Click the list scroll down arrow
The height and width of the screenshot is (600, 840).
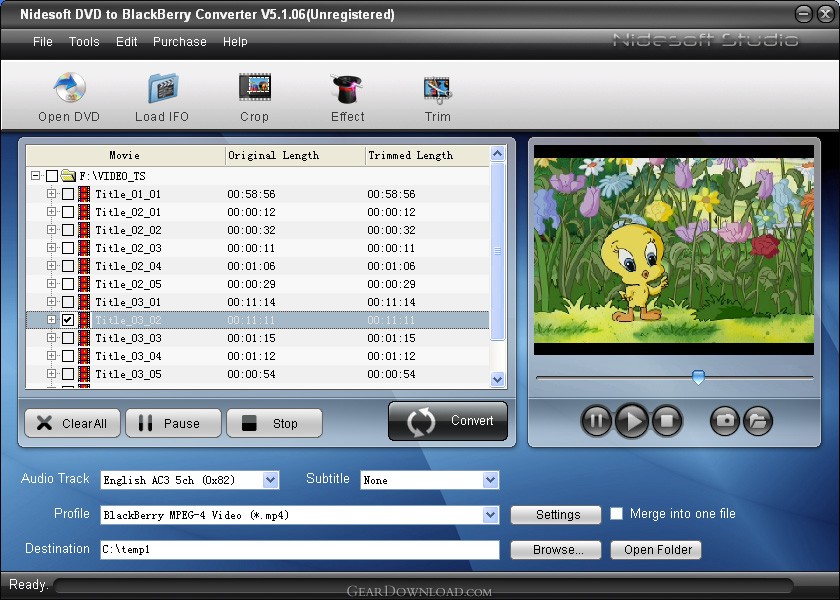coord(497,379)
